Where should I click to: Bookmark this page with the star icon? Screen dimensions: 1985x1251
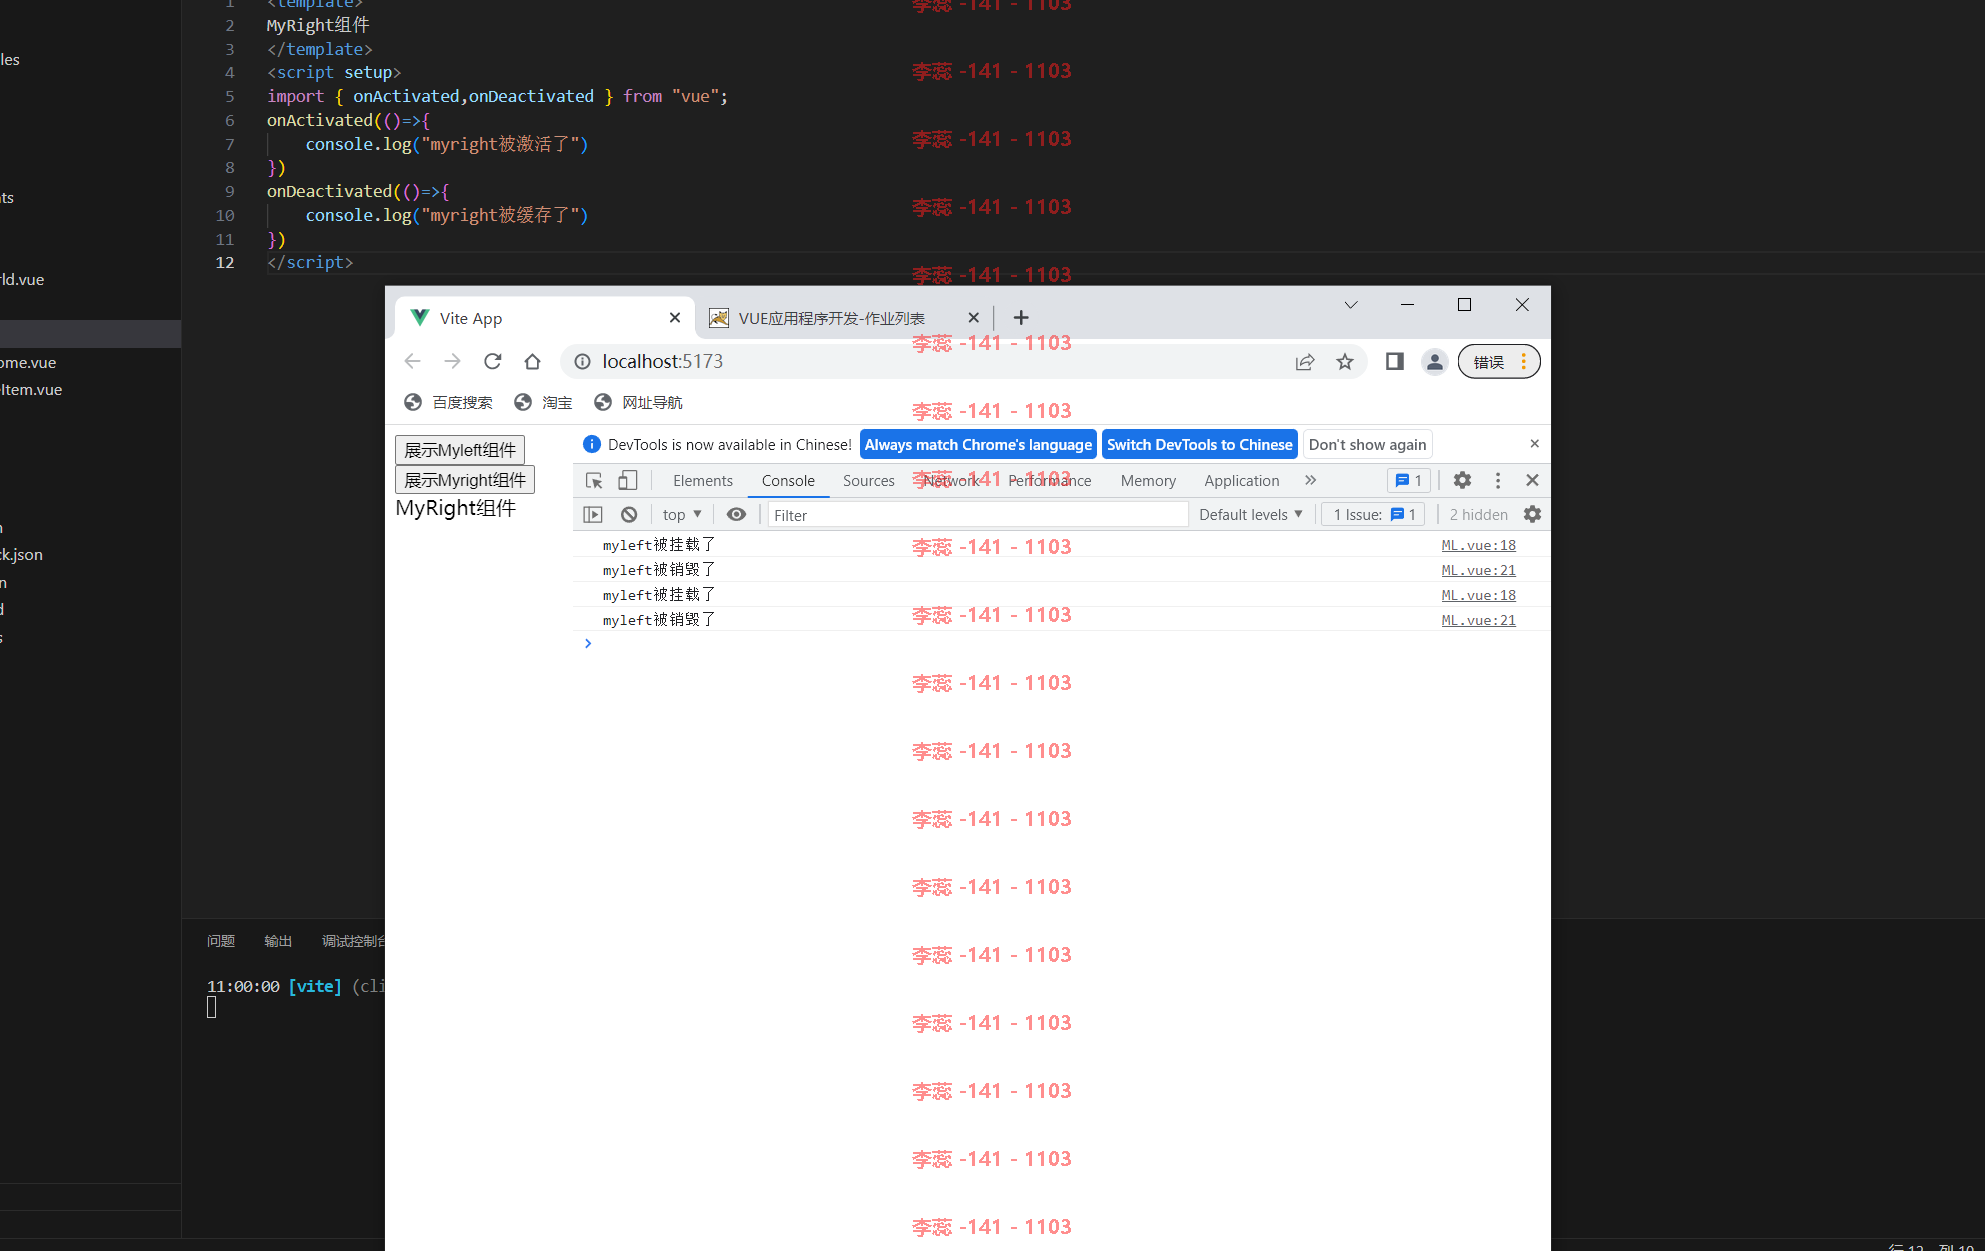coord(1345,362)
